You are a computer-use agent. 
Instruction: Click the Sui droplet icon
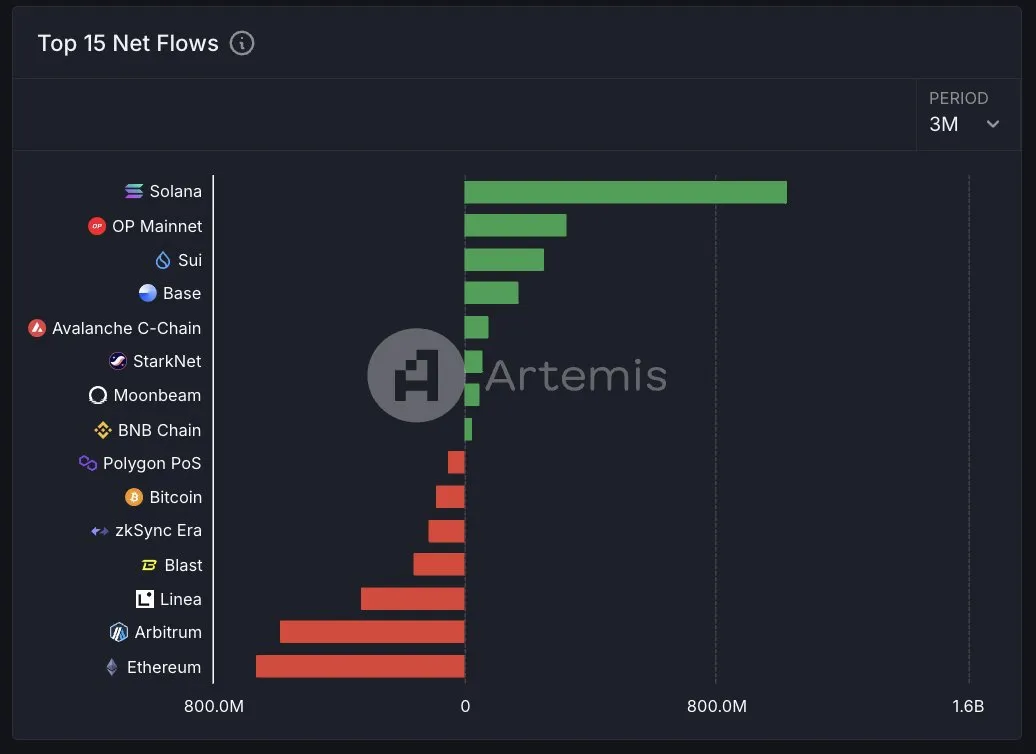coord(163,260)
